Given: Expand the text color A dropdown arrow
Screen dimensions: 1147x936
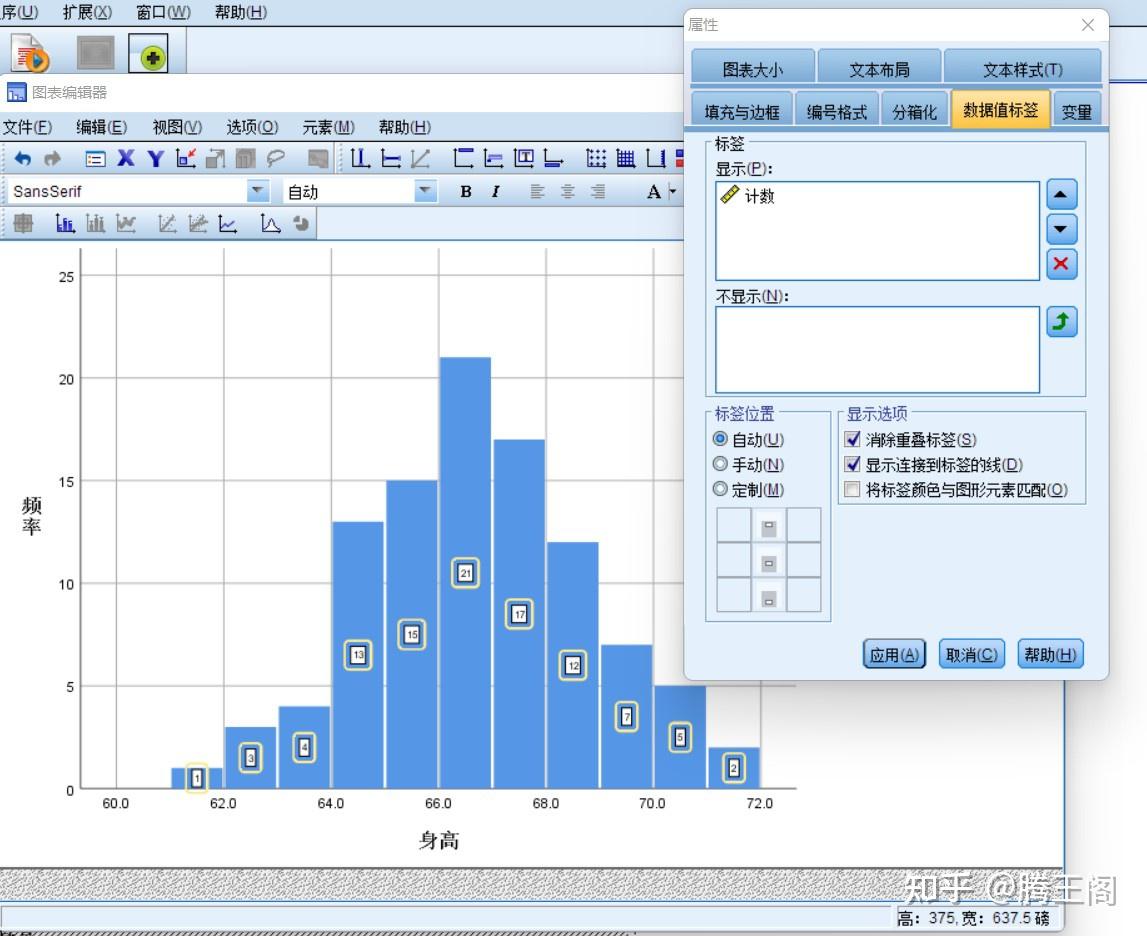Looking at the screenshot, I should pyautogui.click(x=672, y=192).
